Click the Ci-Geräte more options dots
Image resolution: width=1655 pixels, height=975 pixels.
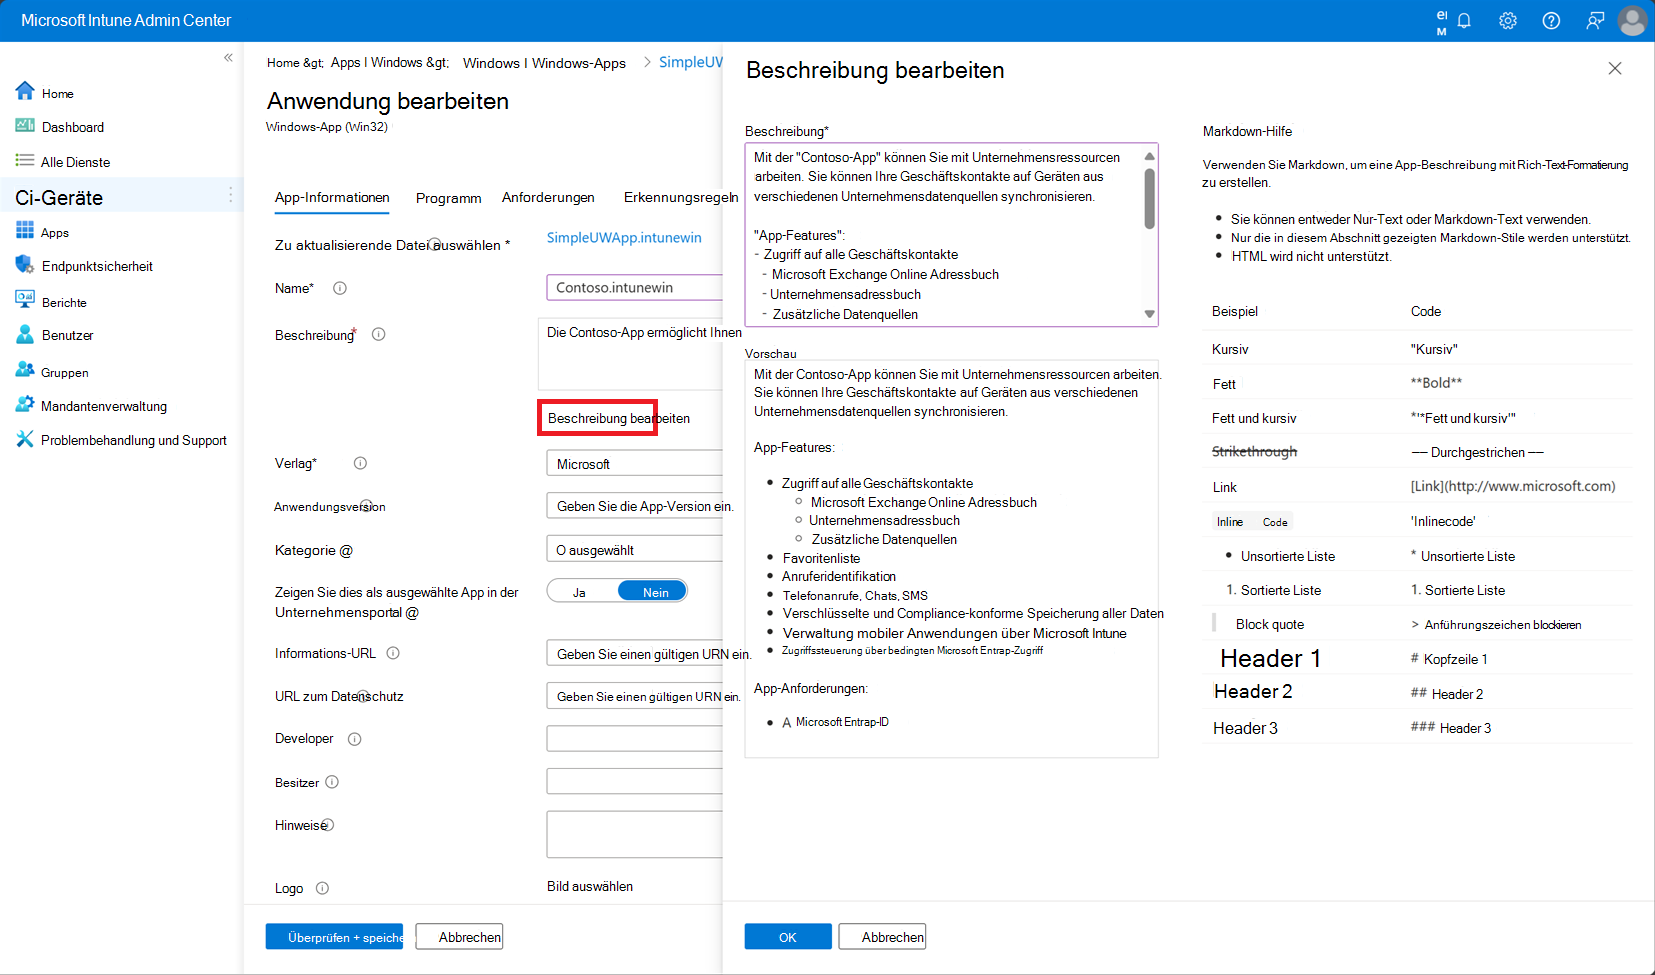[231, 195]
